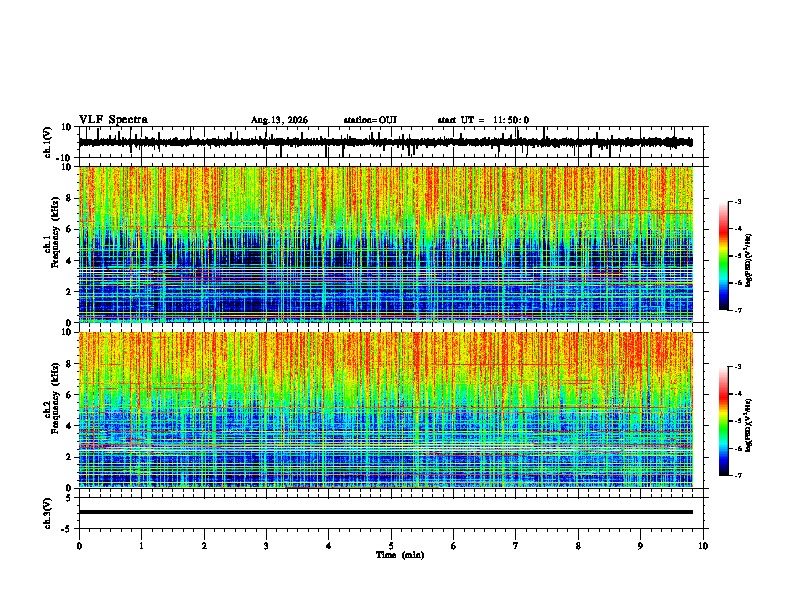Click inside the ch.1 spectrogram panel
This screenshot has height=612, width=792.
pyautogui.click(x=385, y=244)
